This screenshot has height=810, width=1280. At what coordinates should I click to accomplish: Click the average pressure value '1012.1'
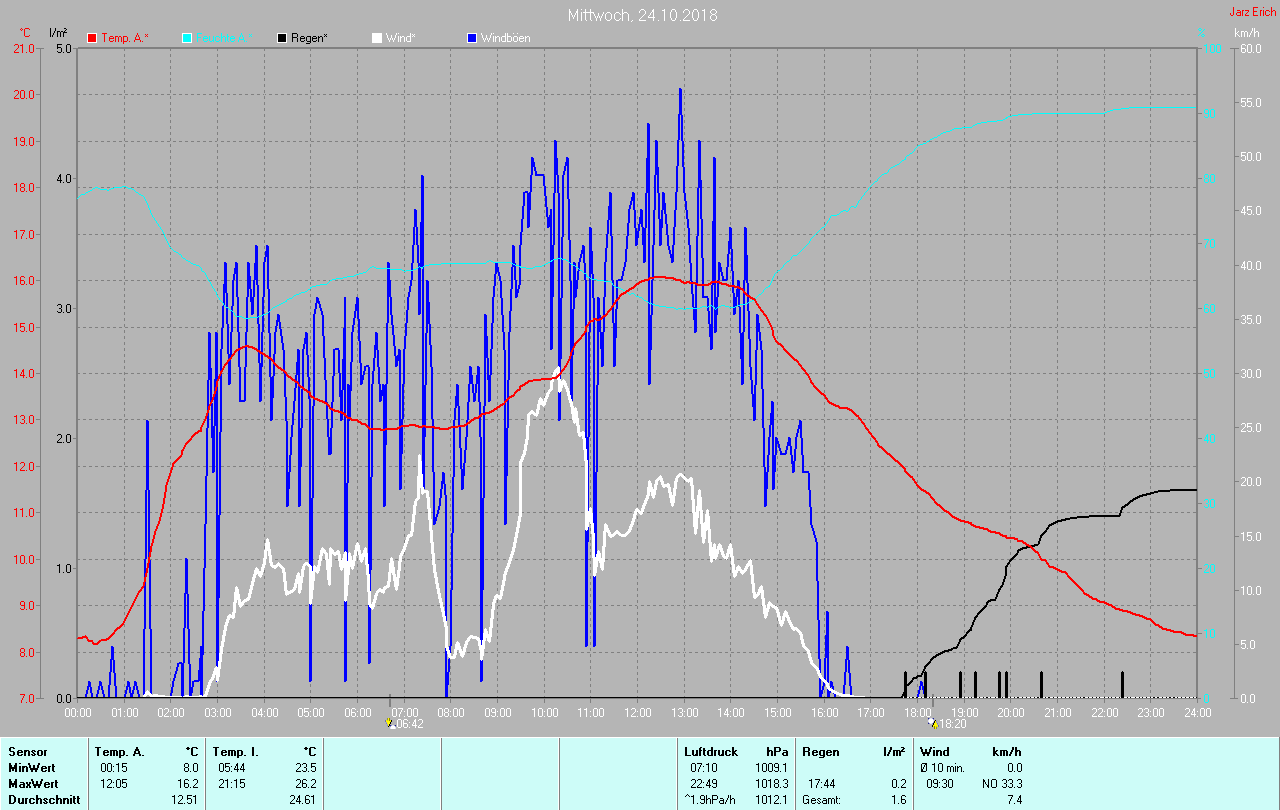[x=771, y=800]
